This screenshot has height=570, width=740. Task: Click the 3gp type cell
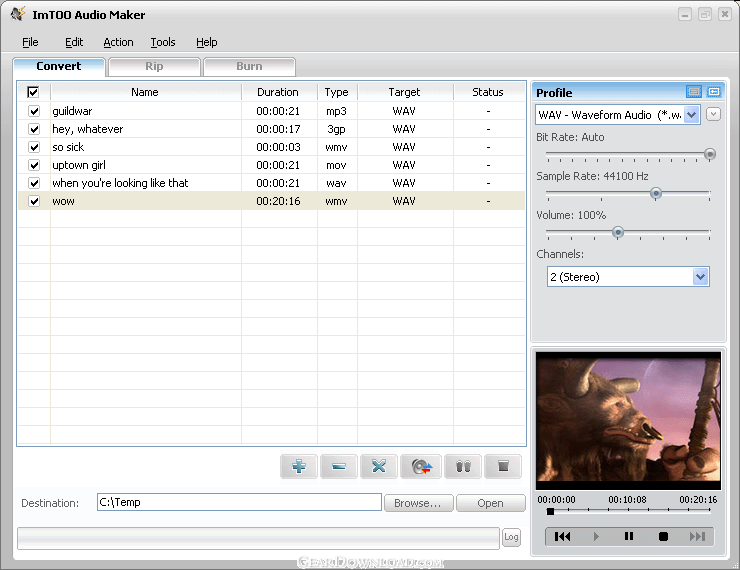pos(336,129)
